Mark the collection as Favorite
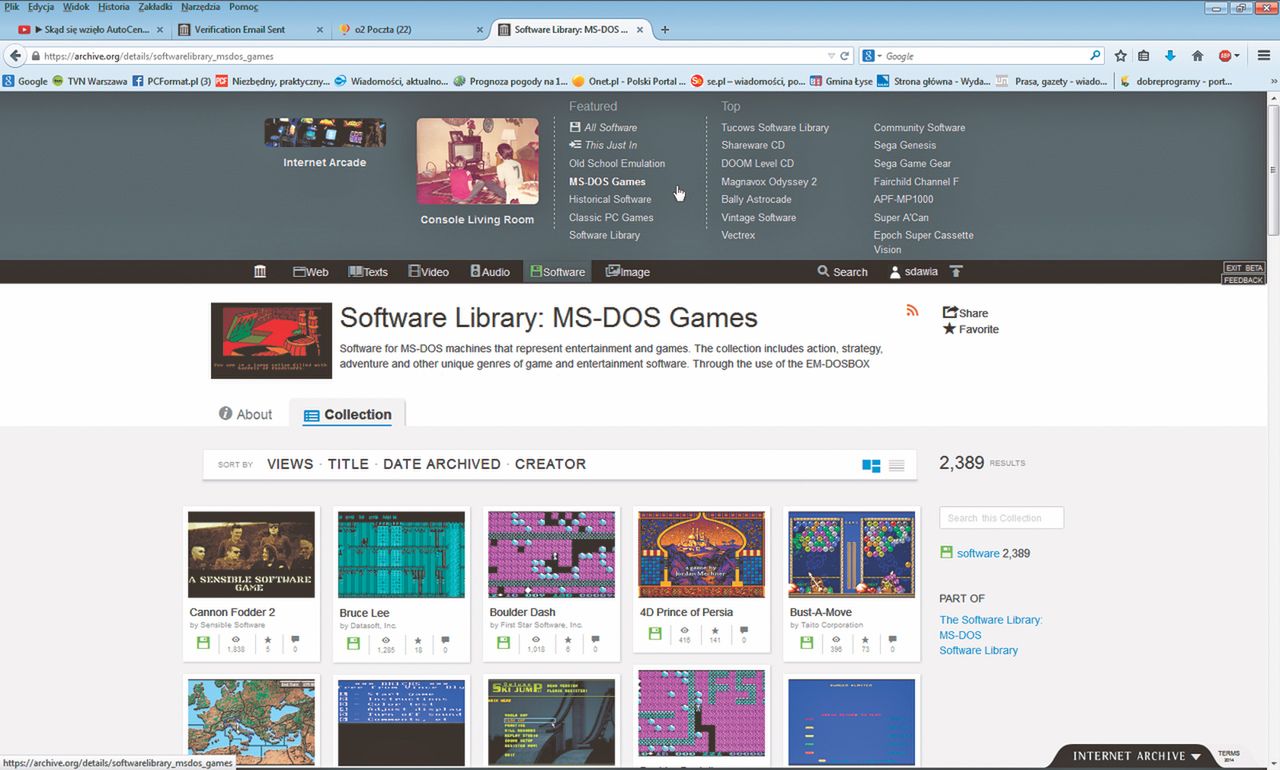This screenshot has width=1280, height=770. [970, 329]
